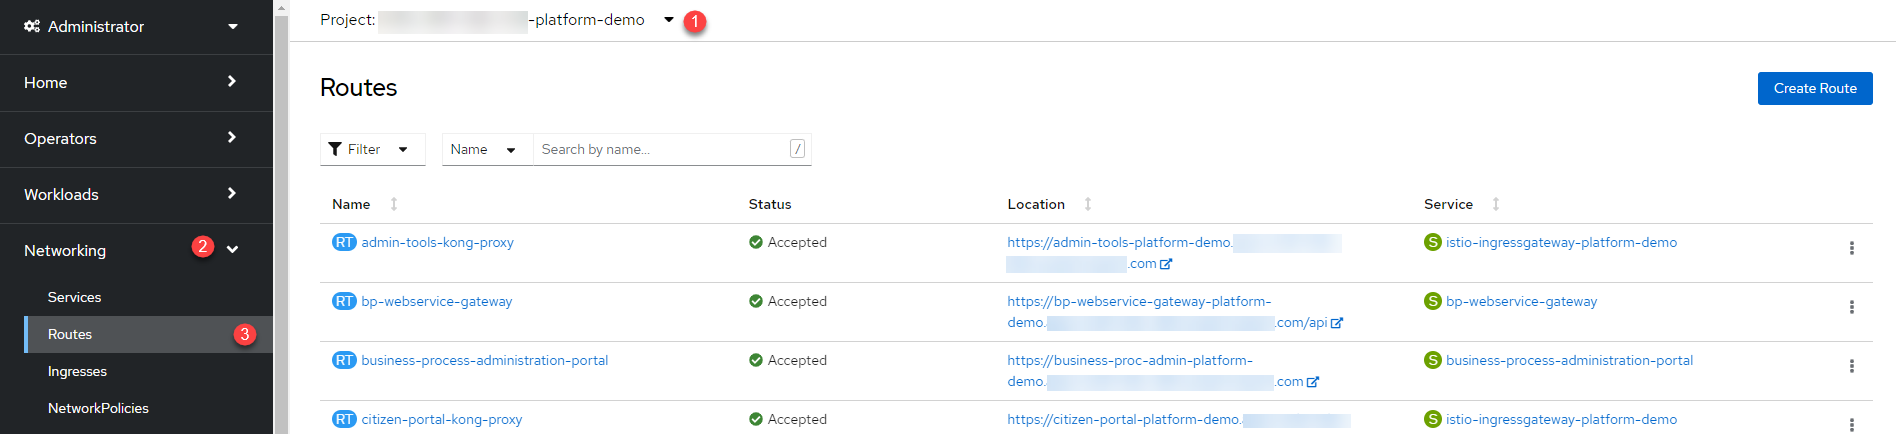
Task: Expand the Workloads navigation section
Action: coord(136,194)
